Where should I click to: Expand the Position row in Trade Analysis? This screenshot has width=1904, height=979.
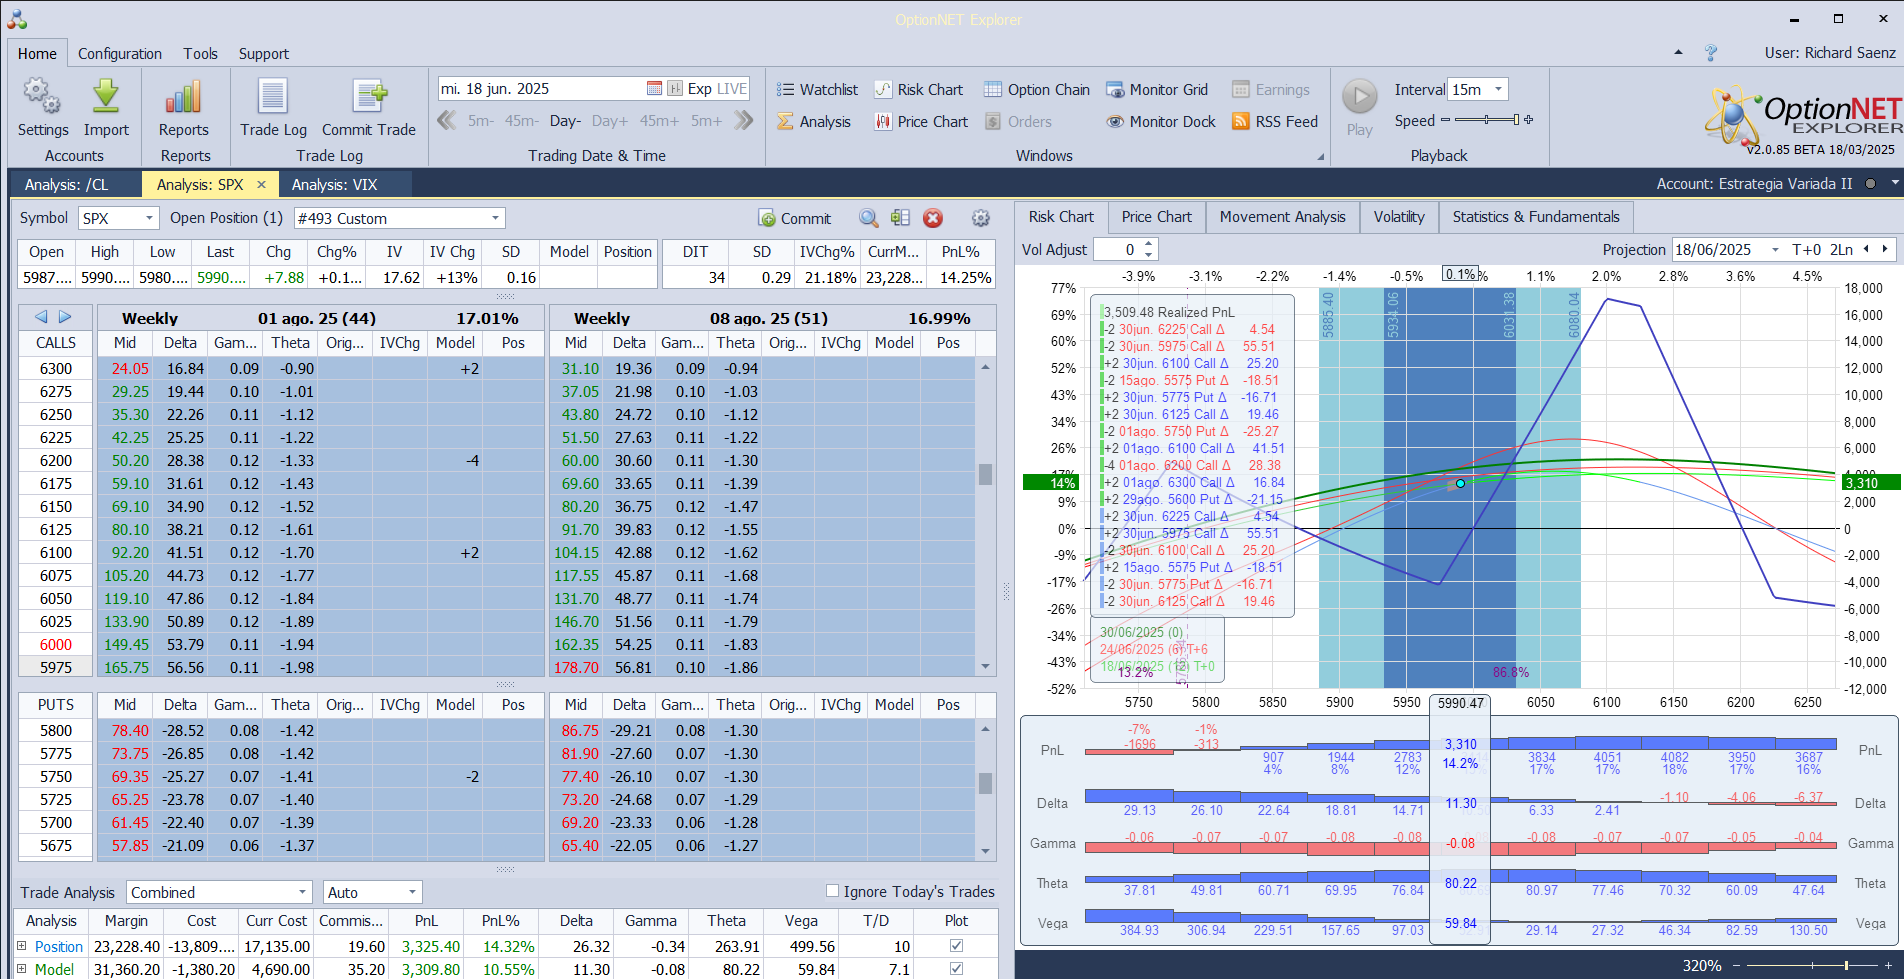pyautogui.click(x=22, y=946)
